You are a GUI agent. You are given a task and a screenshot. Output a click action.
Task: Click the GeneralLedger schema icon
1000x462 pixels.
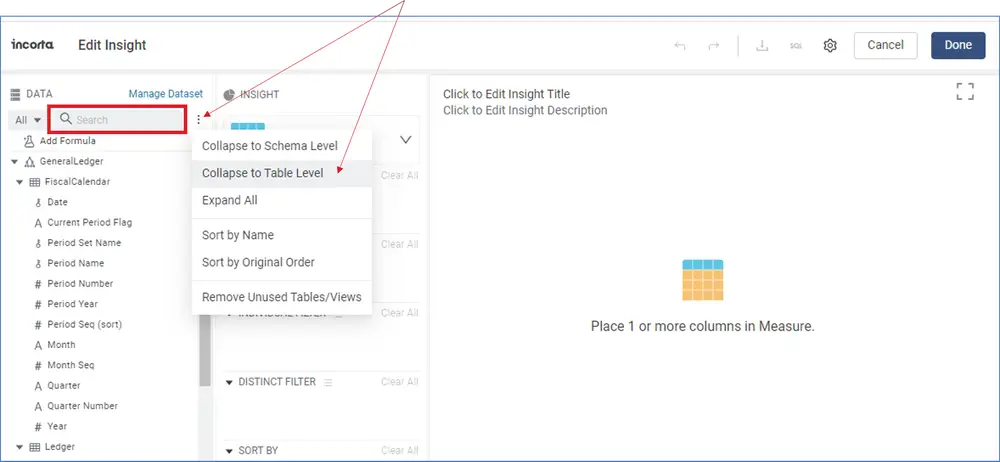point(29,161)
